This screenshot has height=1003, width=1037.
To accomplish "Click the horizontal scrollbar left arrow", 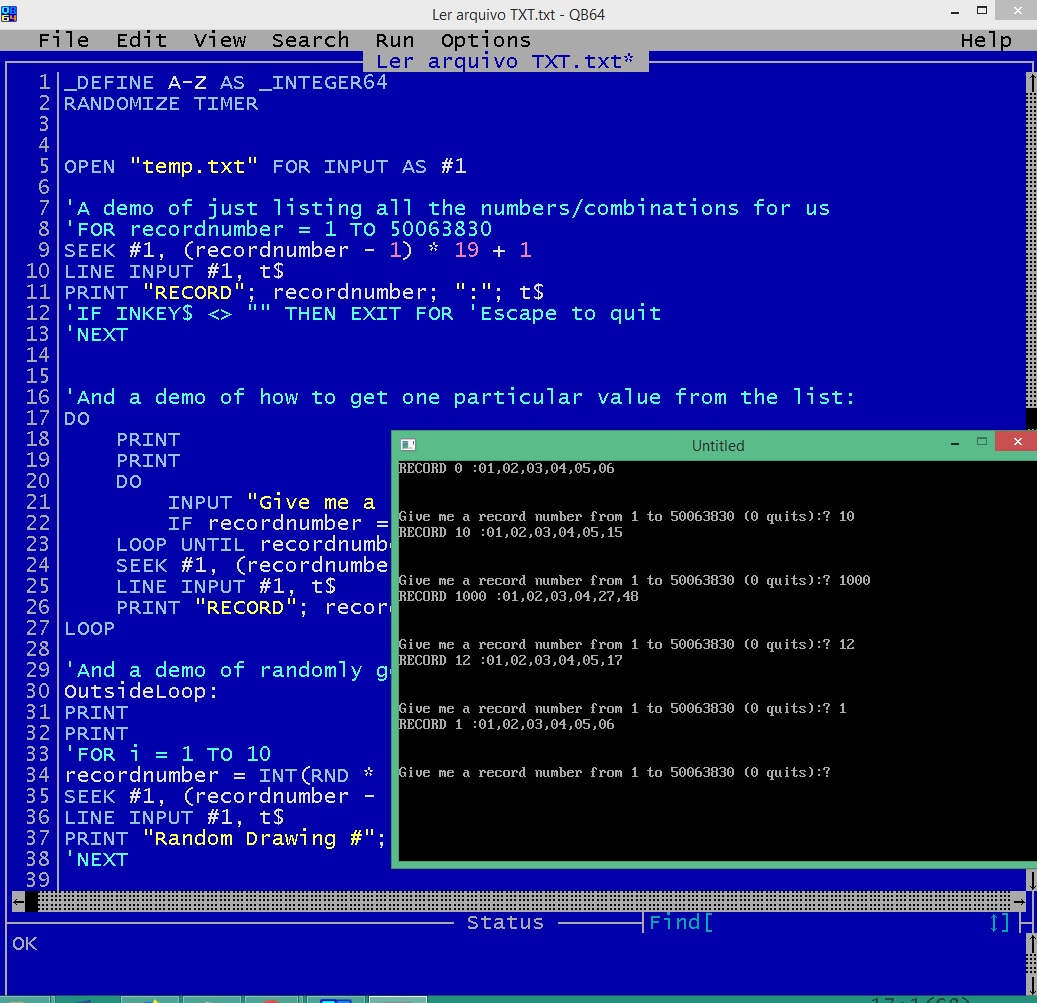I will point(18,901).
